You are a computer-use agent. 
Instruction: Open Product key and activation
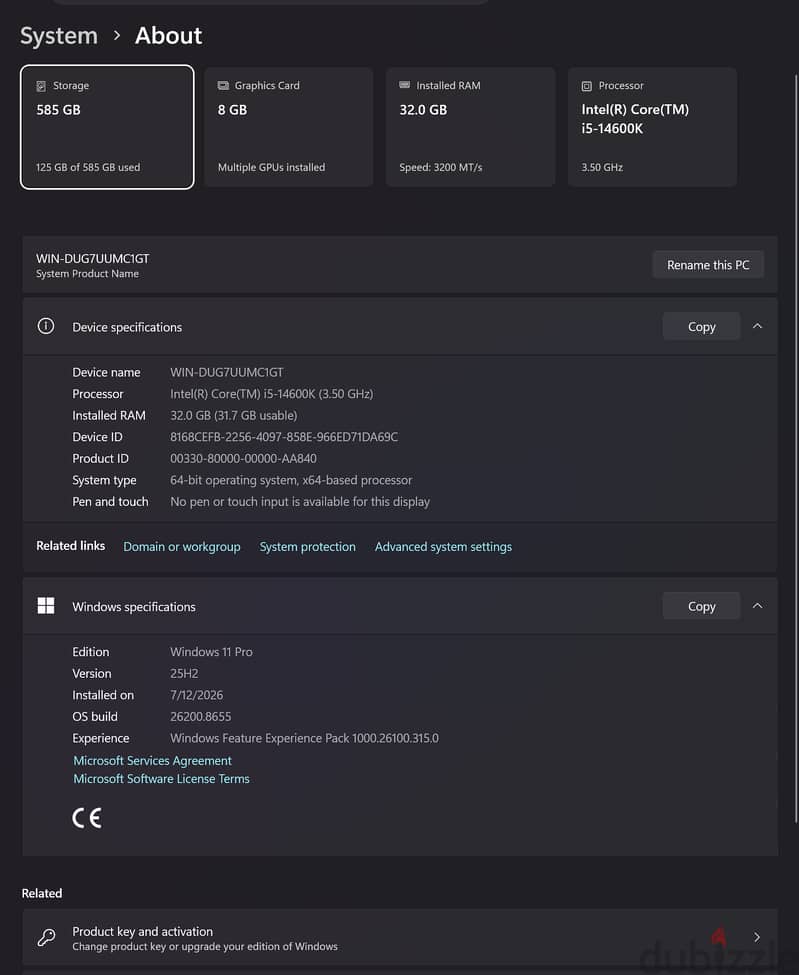400,938
